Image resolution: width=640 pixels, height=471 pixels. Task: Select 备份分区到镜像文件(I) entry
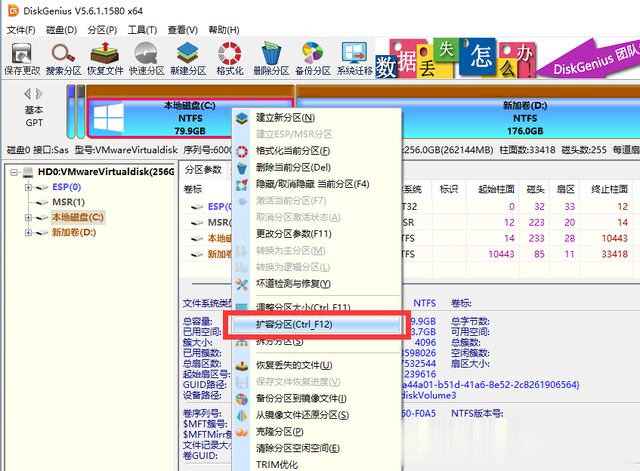(317, 398)
